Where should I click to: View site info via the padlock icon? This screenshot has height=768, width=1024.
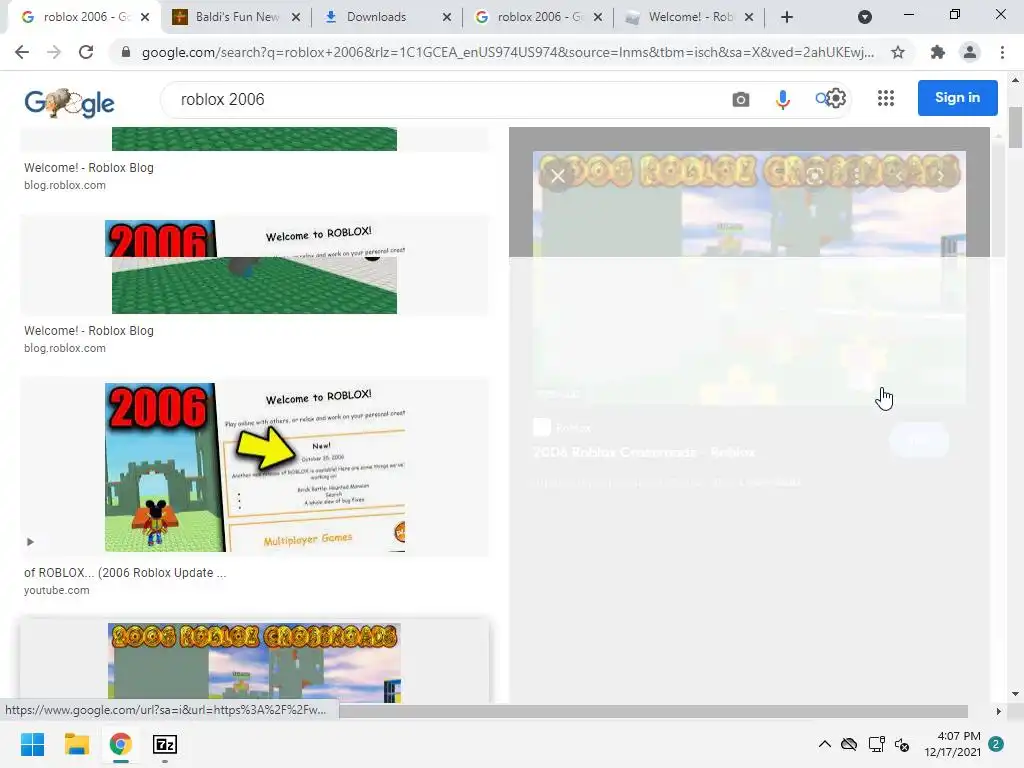tap(126, 52)
